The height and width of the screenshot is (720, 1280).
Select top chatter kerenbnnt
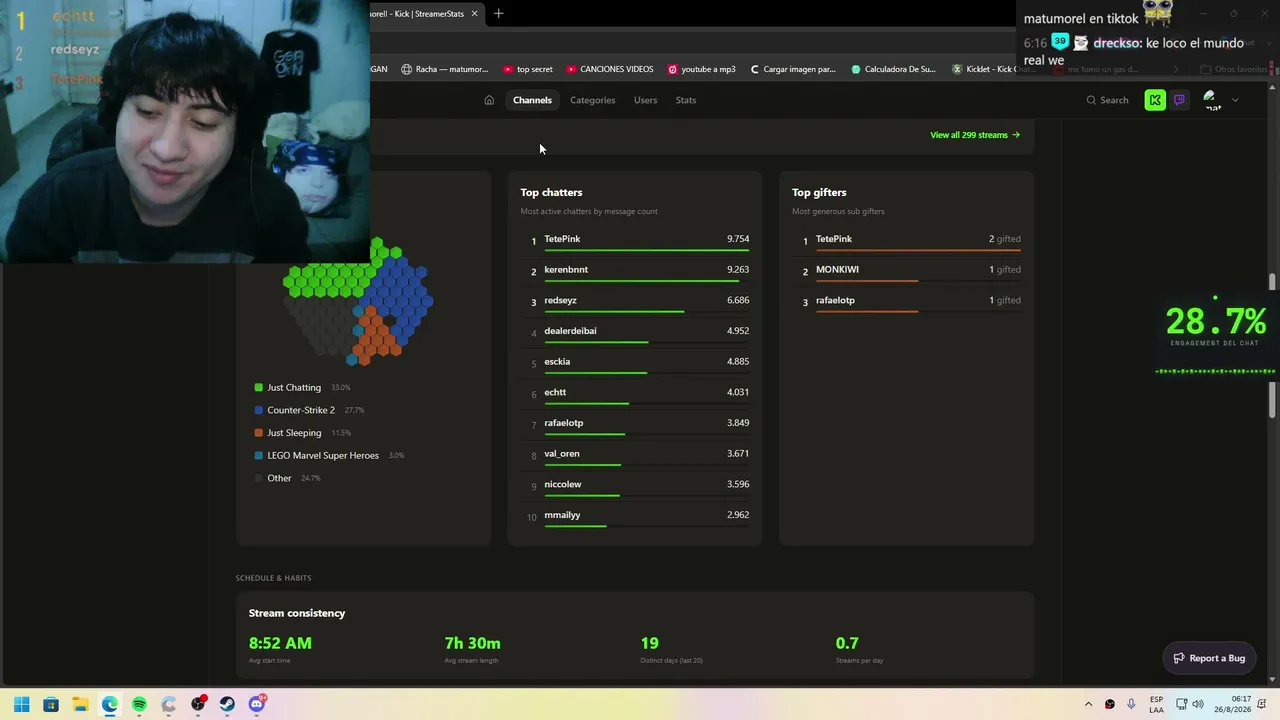[x=566, y=270]
